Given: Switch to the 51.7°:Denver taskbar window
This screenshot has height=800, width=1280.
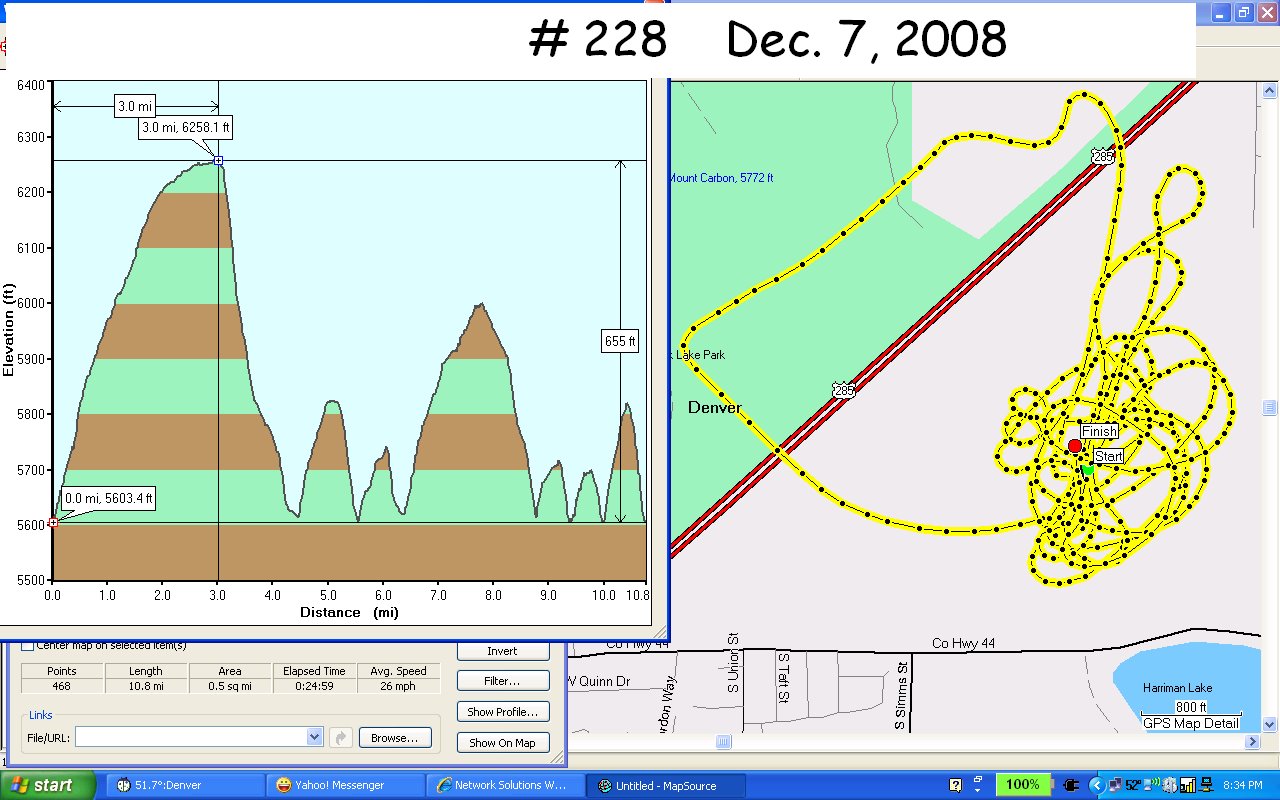Looking at the screenshot, I should (180, 785).
